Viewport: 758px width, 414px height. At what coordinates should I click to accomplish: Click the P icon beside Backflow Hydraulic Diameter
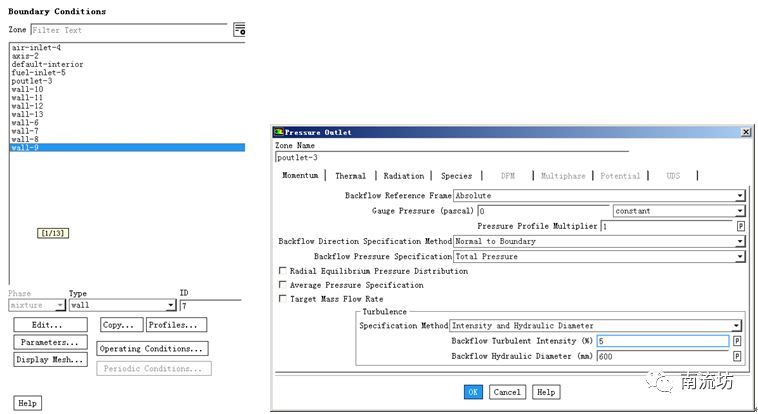[737, 356]
